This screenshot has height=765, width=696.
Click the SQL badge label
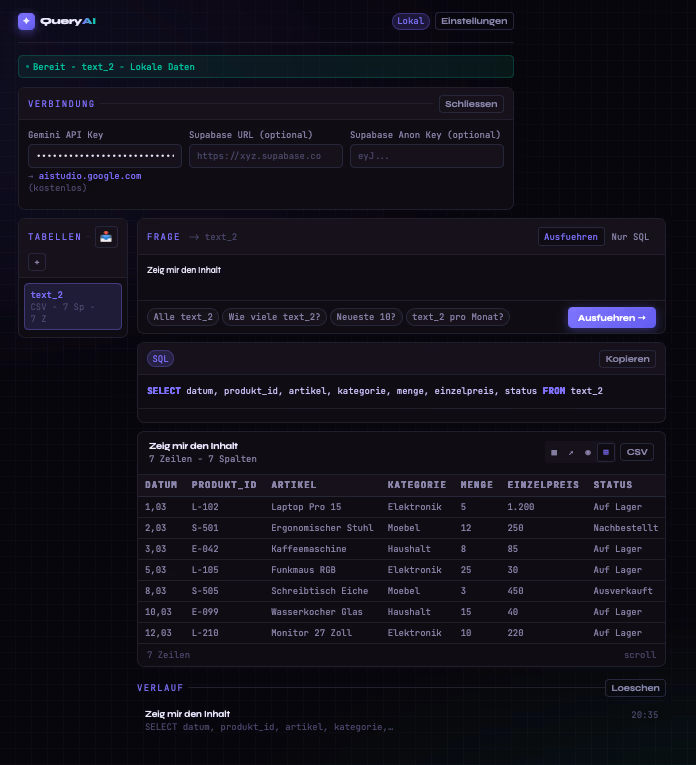tap(160, 359)
